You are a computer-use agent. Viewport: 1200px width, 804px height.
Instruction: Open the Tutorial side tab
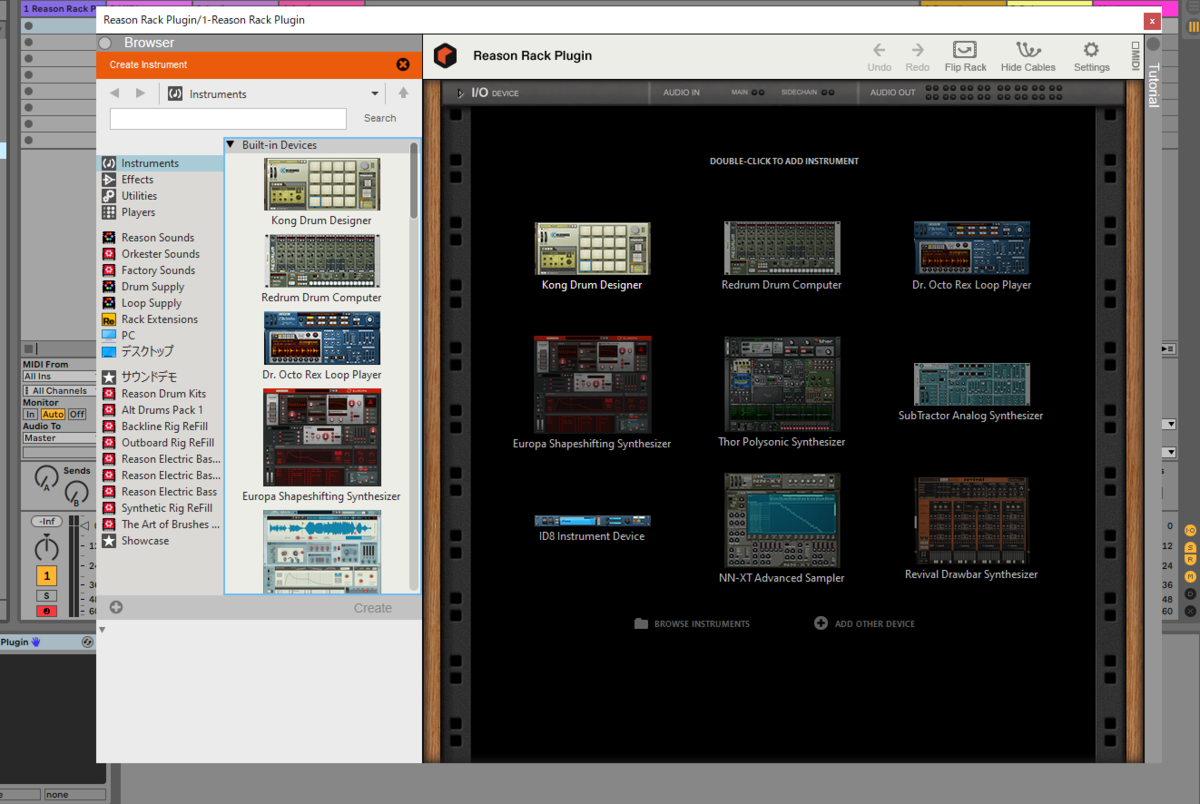click(1152, 84)
